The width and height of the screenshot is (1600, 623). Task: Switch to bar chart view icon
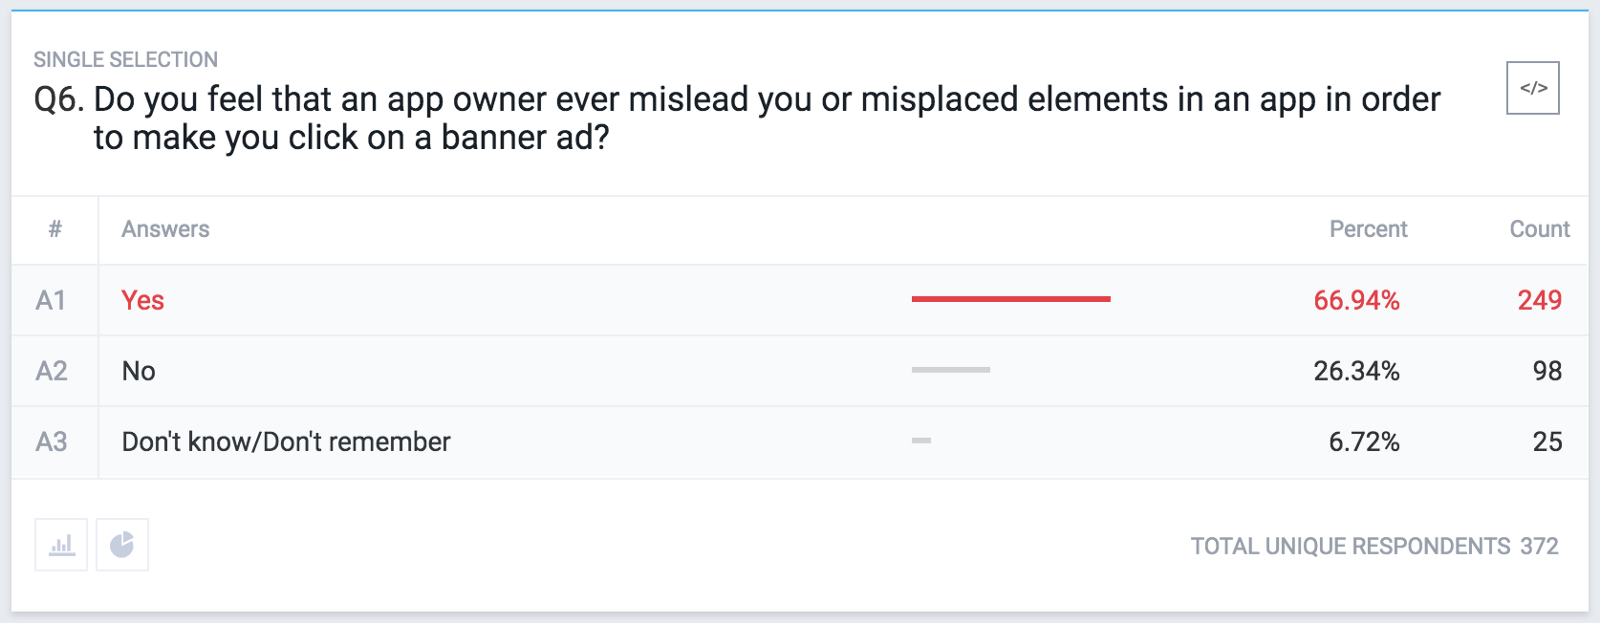61,545
